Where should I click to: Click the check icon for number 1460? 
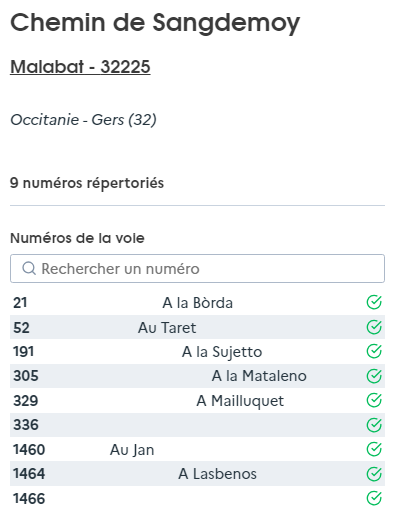(374, 449)
